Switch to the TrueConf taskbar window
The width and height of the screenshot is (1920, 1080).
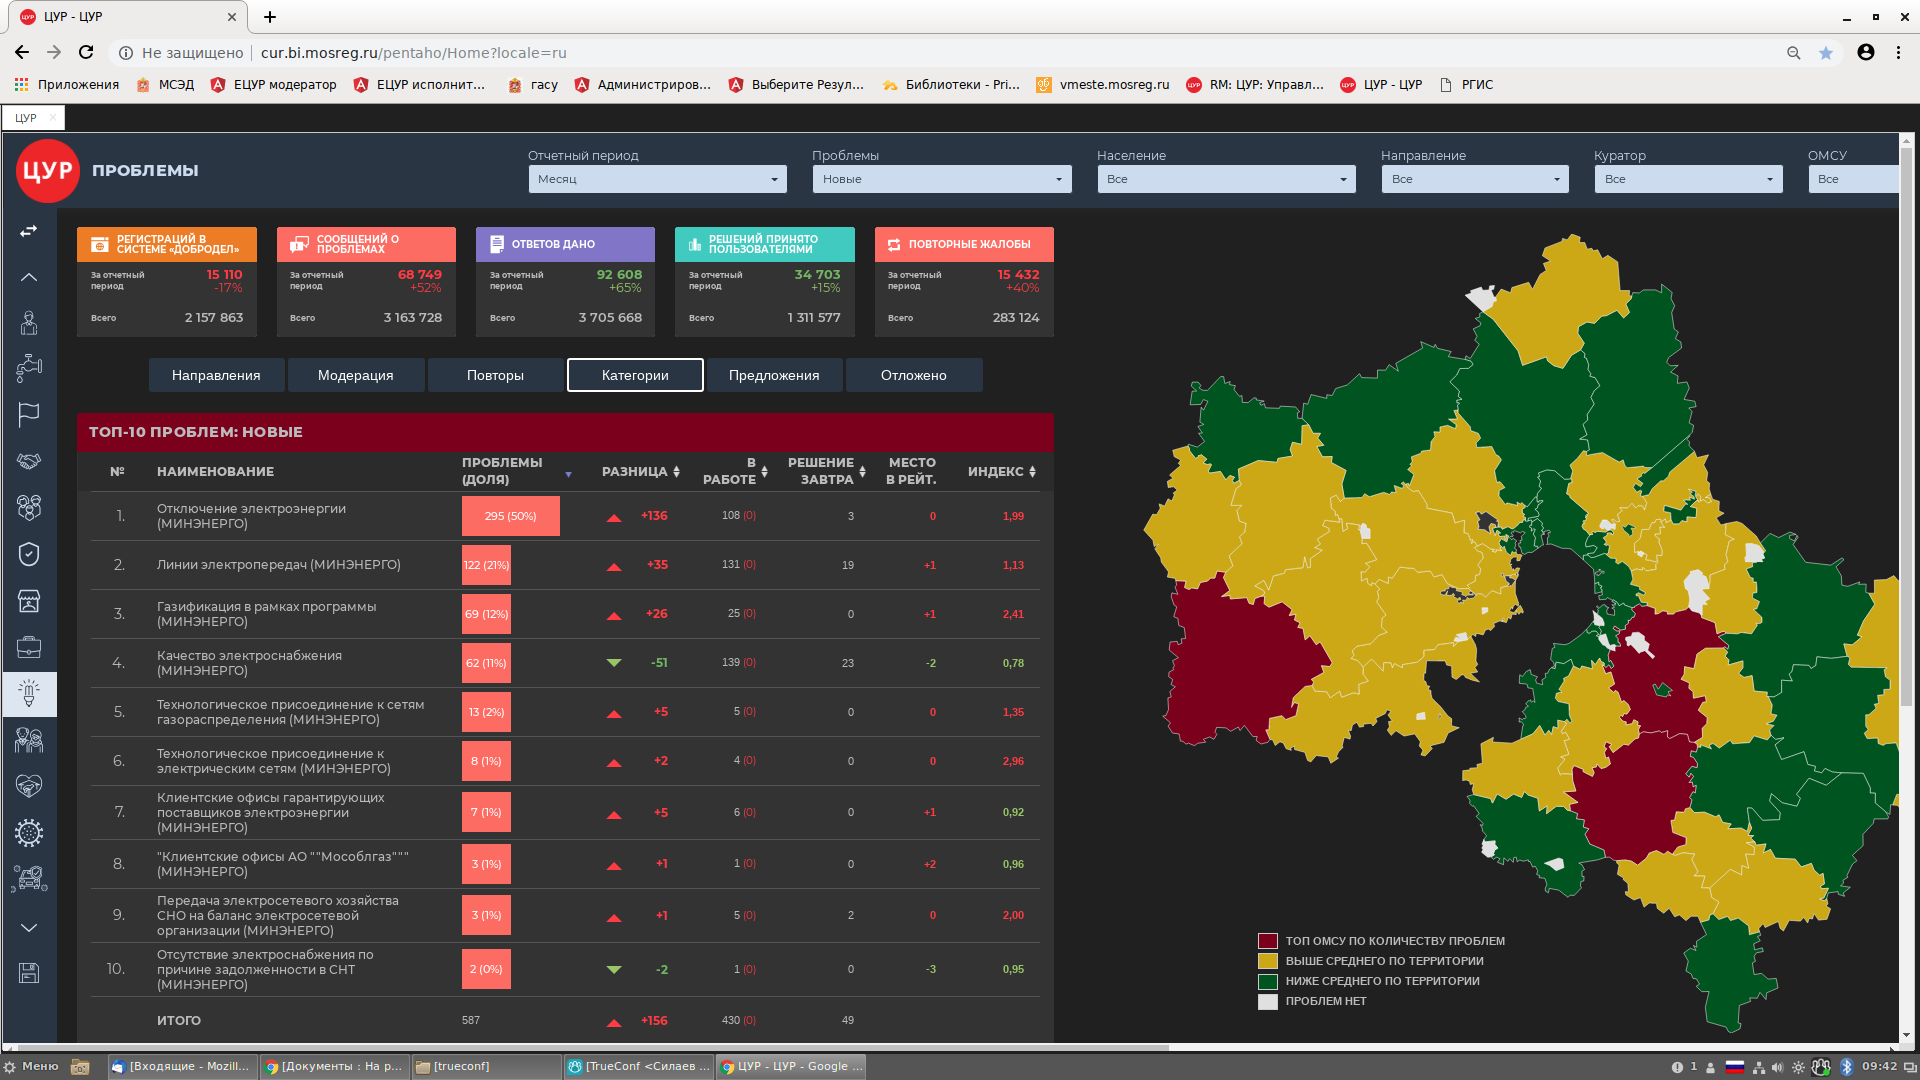(x=638, y=1067)
